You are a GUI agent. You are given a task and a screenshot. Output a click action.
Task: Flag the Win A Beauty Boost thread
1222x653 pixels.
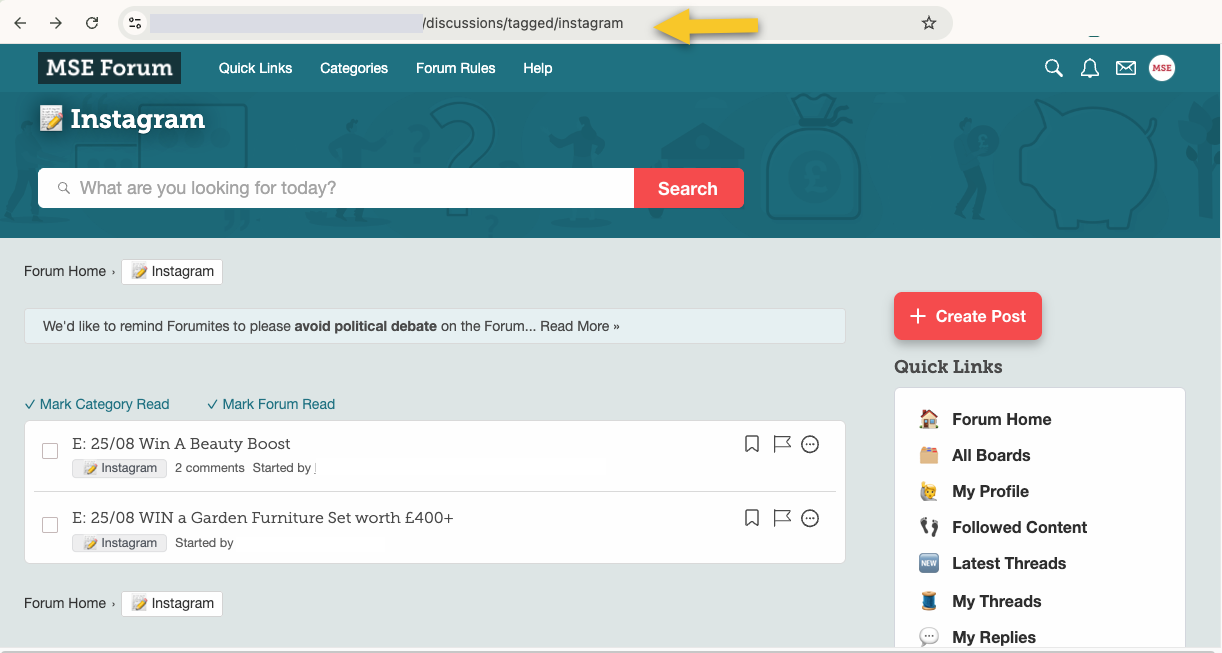coord(782,444)
